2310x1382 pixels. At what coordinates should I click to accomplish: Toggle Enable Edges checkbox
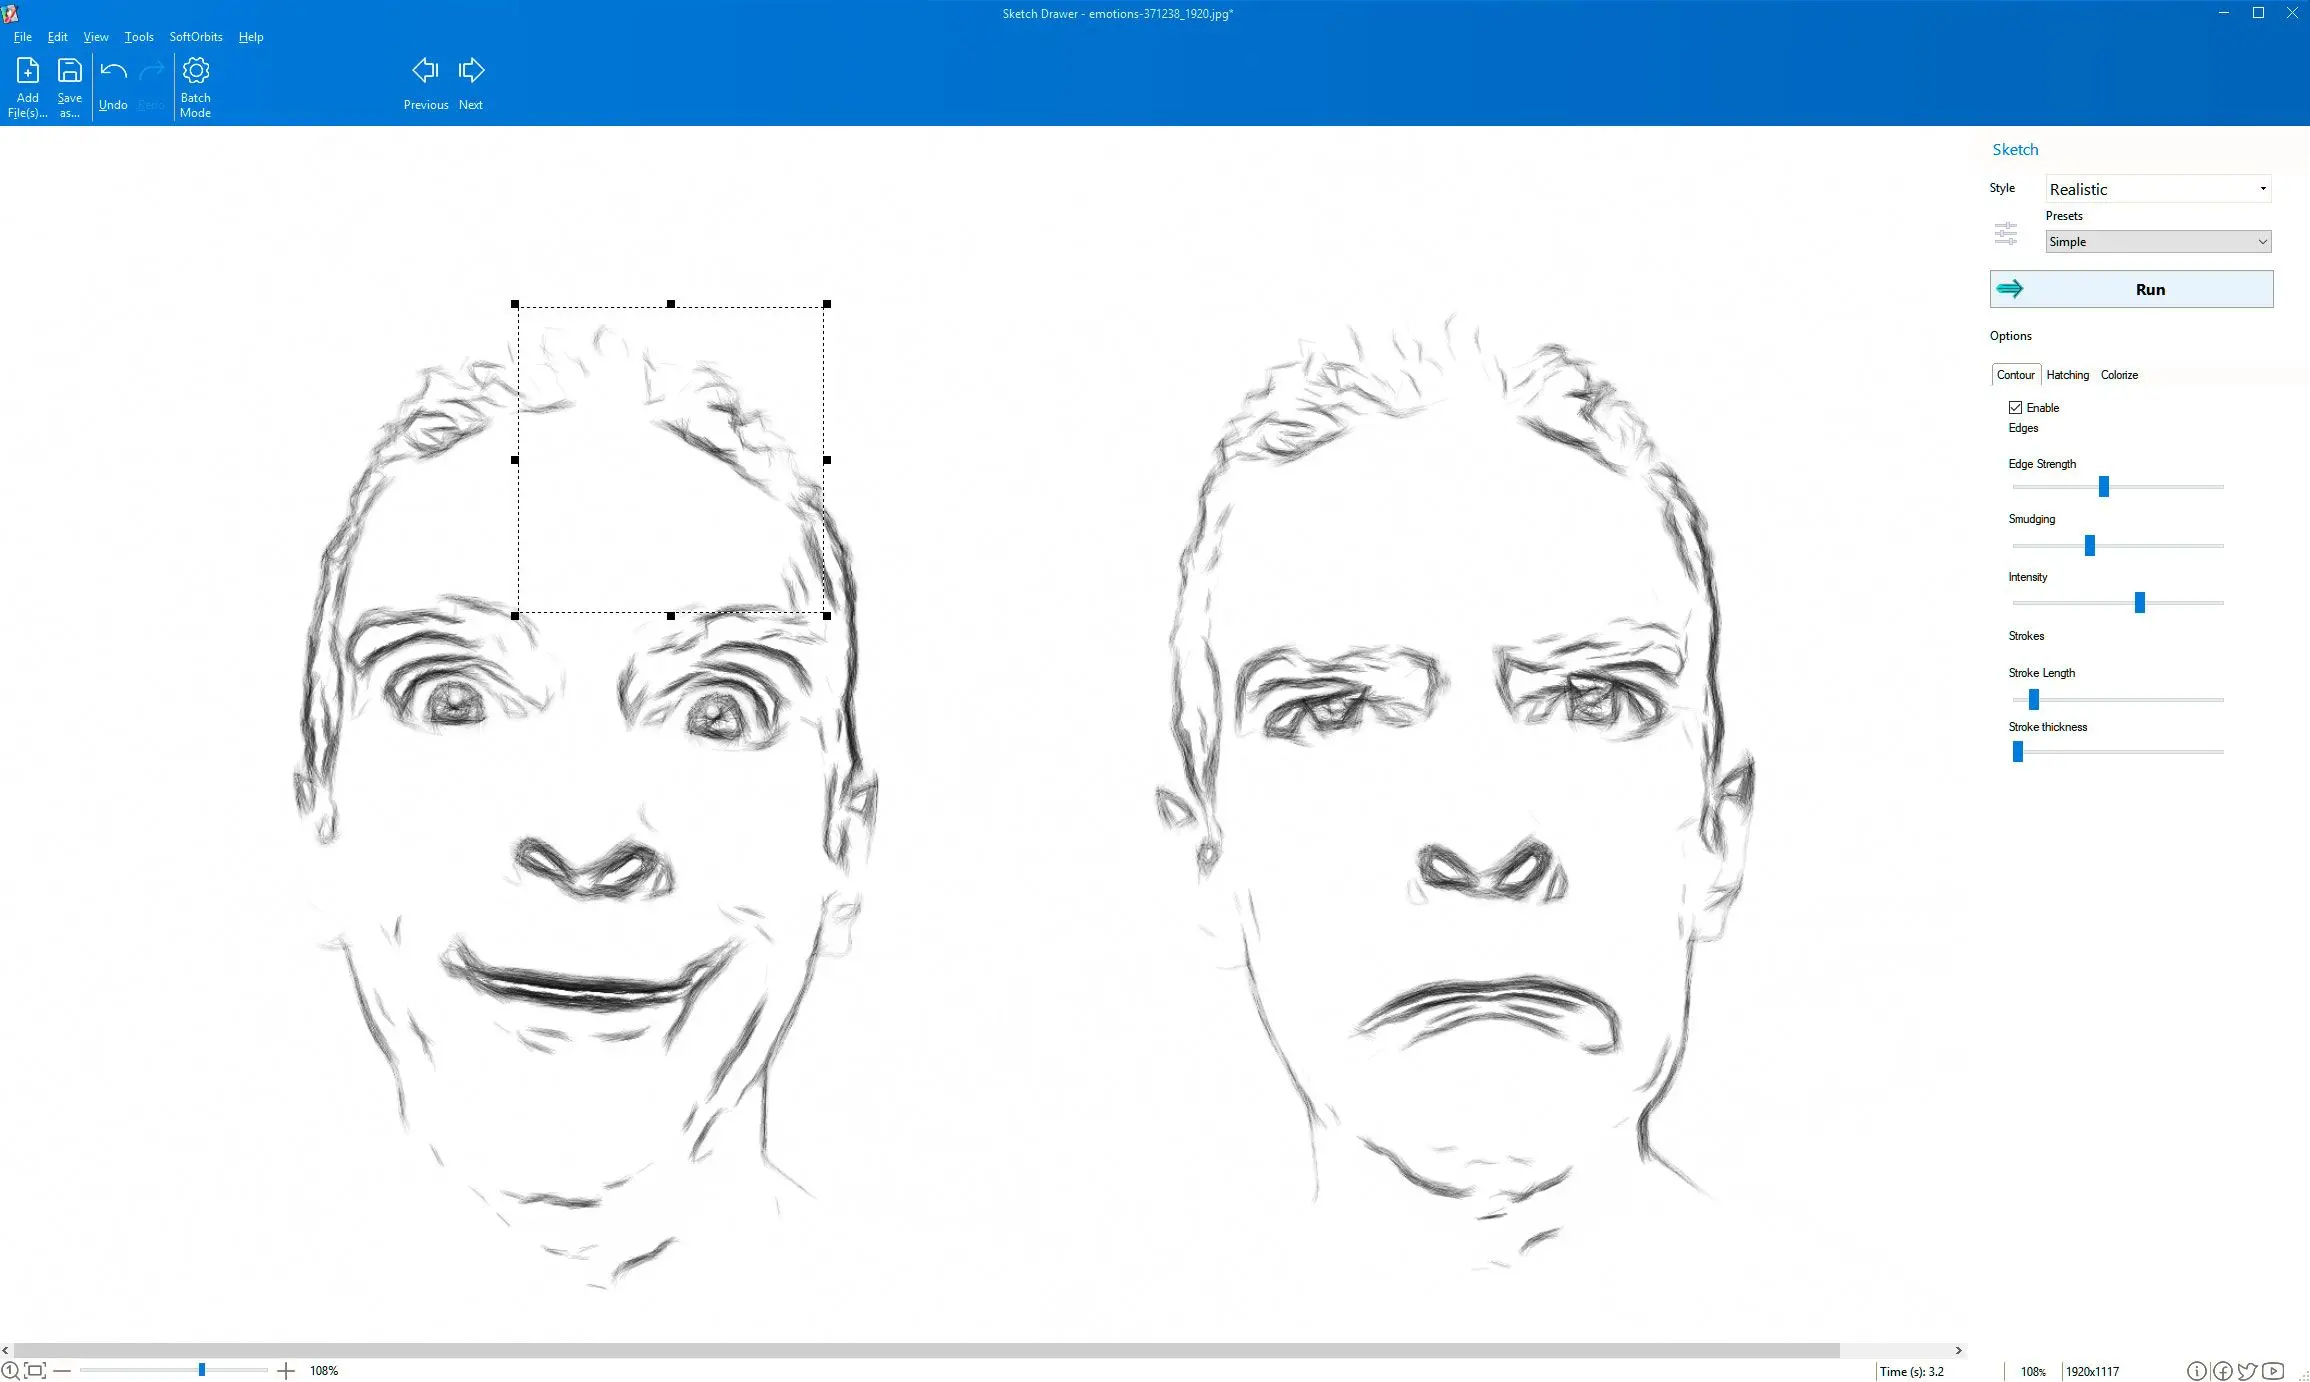pos(2015,408)
